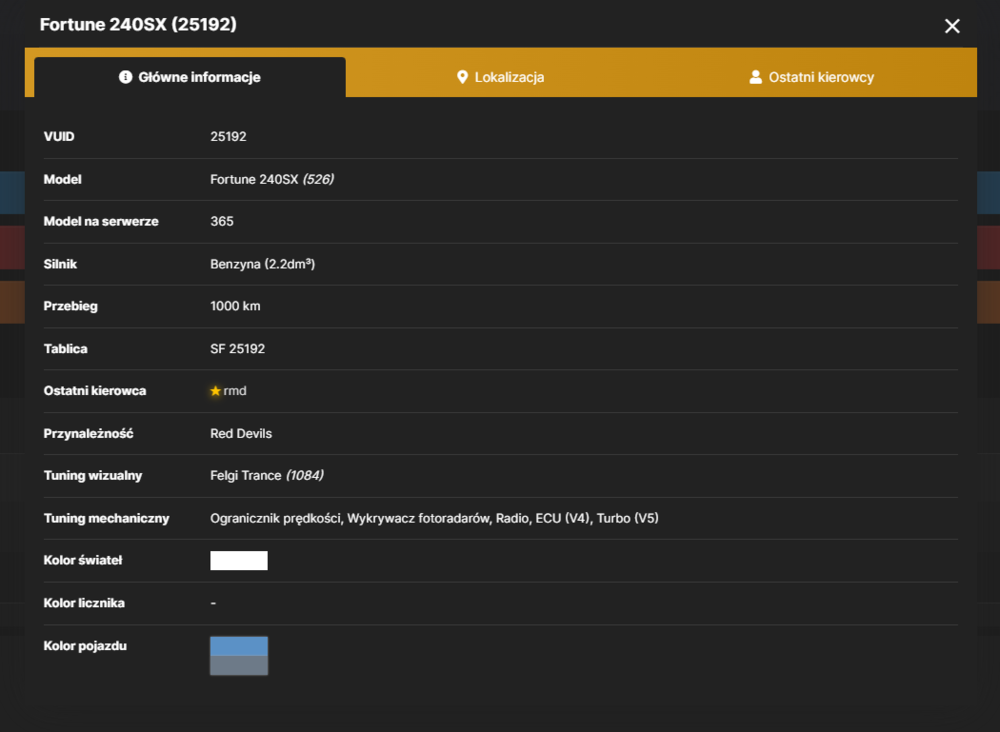Click the Ostatni kierowca label

[x=95, y=391]
